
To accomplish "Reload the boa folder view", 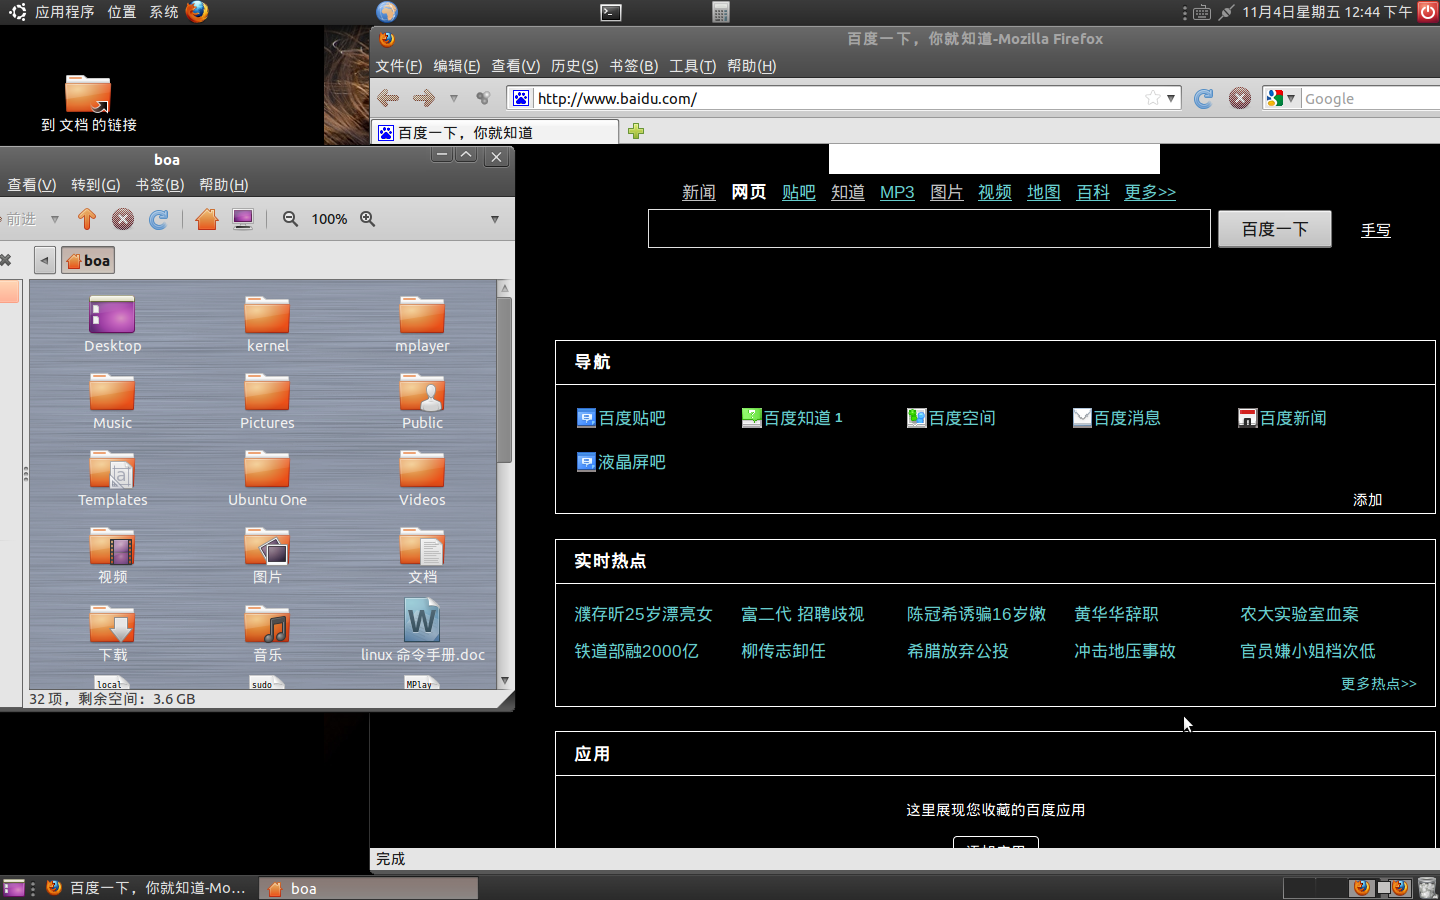I will pyautogui.click(x=158, y=219).
